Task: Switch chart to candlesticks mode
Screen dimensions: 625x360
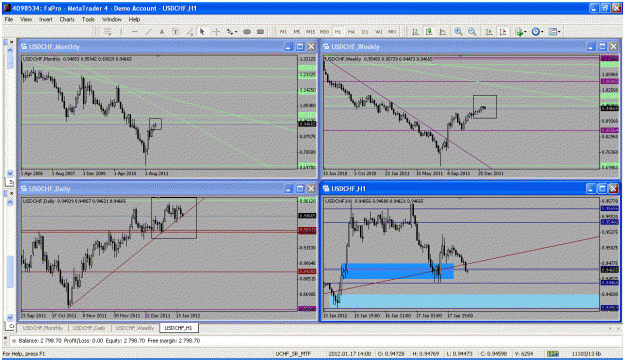Action: [429, 32]
